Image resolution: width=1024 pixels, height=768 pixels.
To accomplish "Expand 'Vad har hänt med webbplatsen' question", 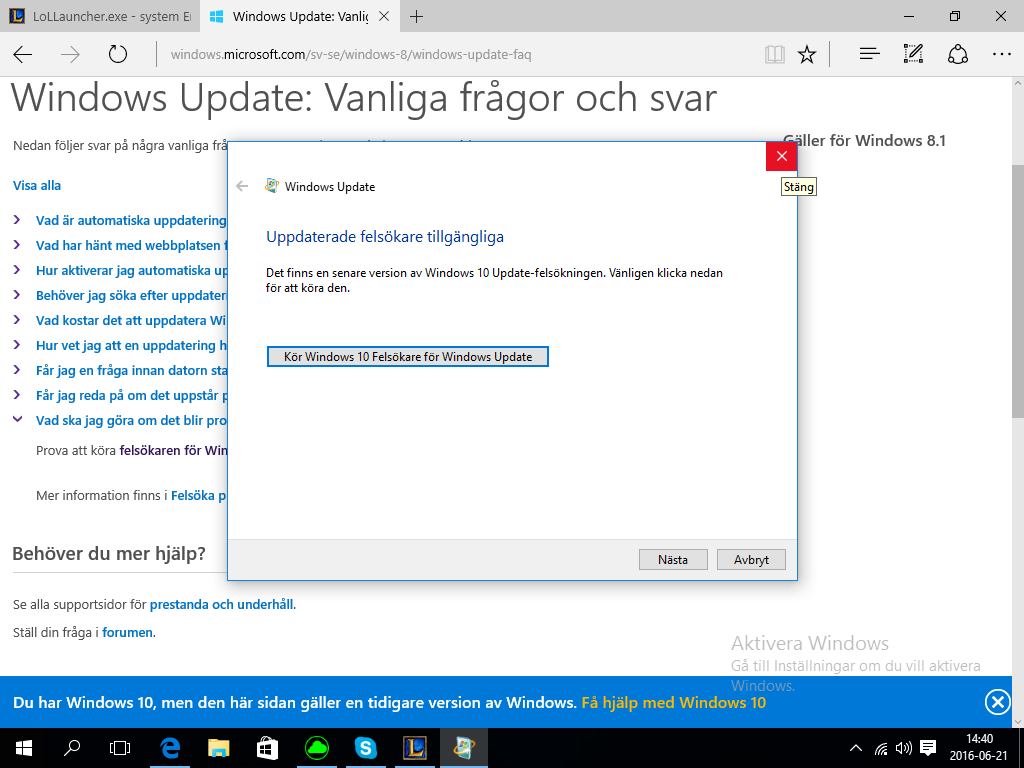I will click(x=131, y=246).
